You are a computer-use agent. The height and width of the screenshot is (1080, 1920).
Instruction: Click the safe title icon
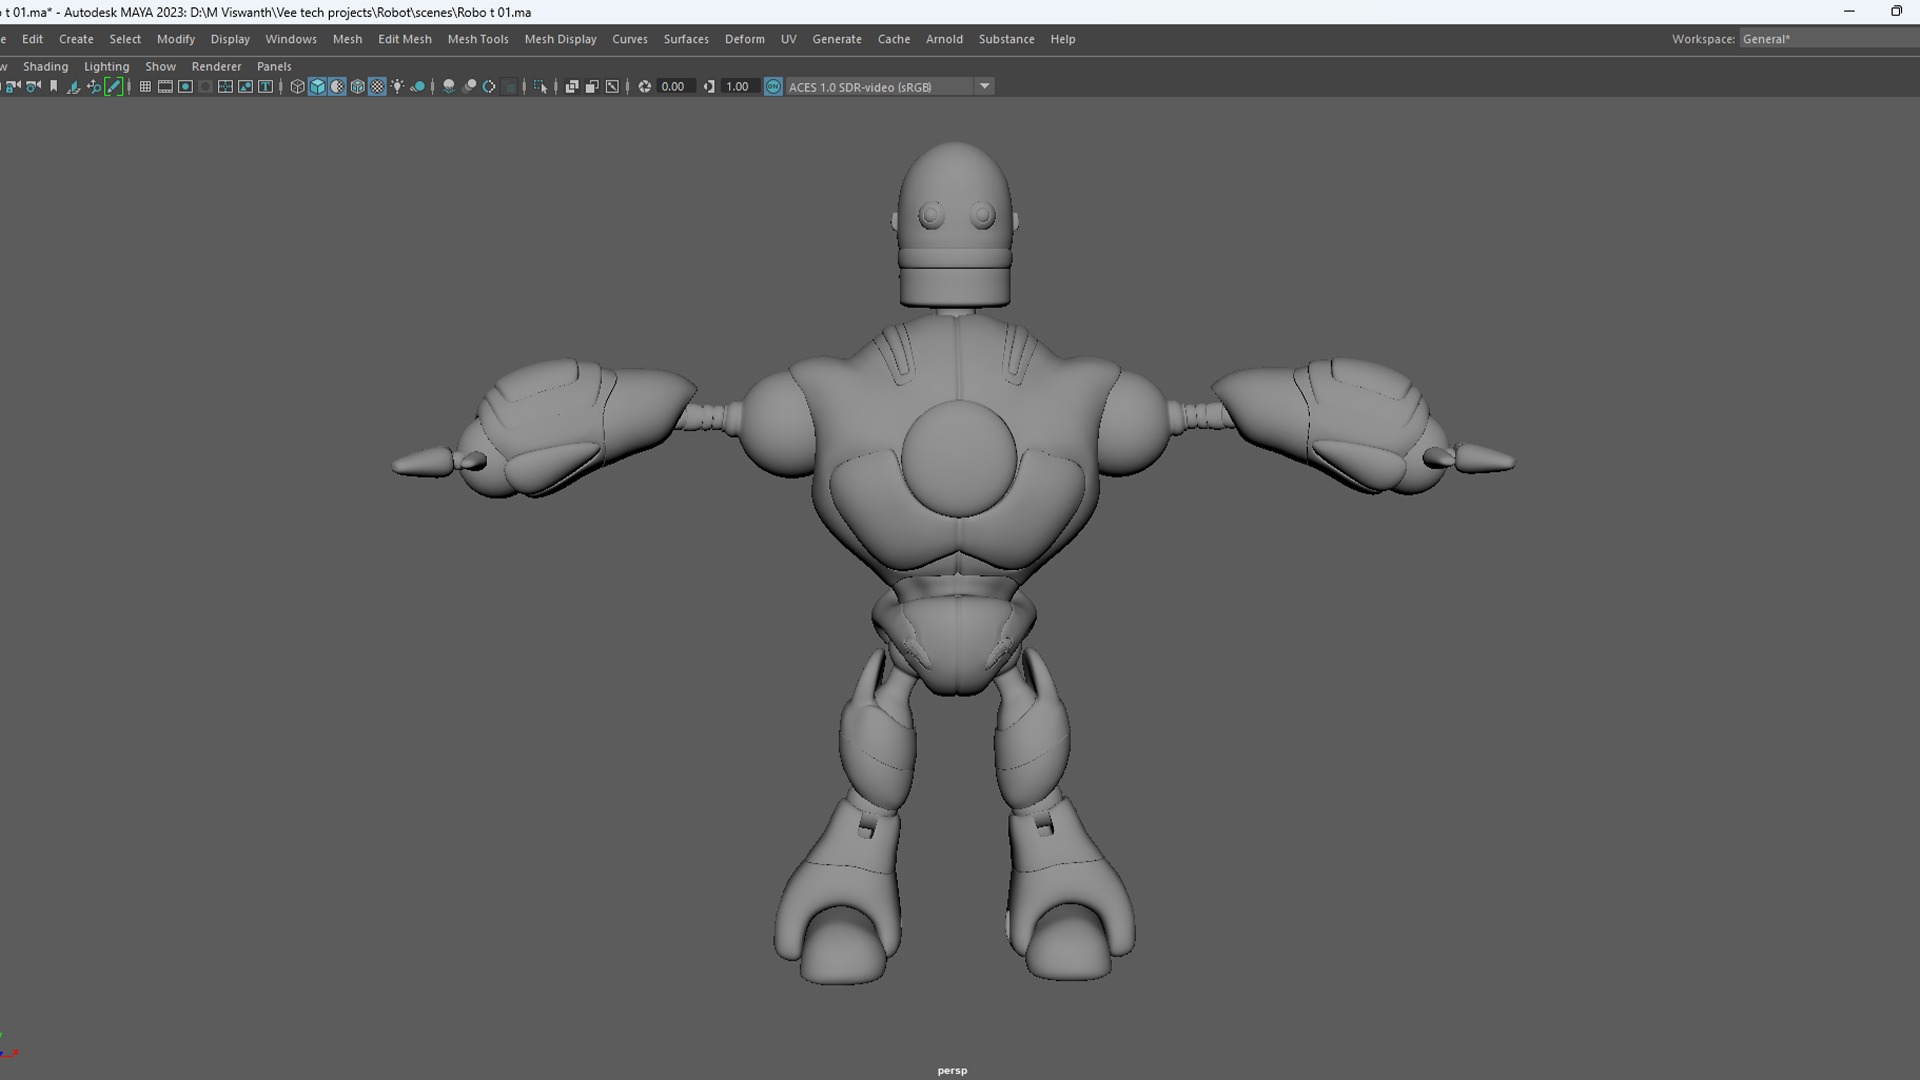pyautogui.click(x=265, y=87)
